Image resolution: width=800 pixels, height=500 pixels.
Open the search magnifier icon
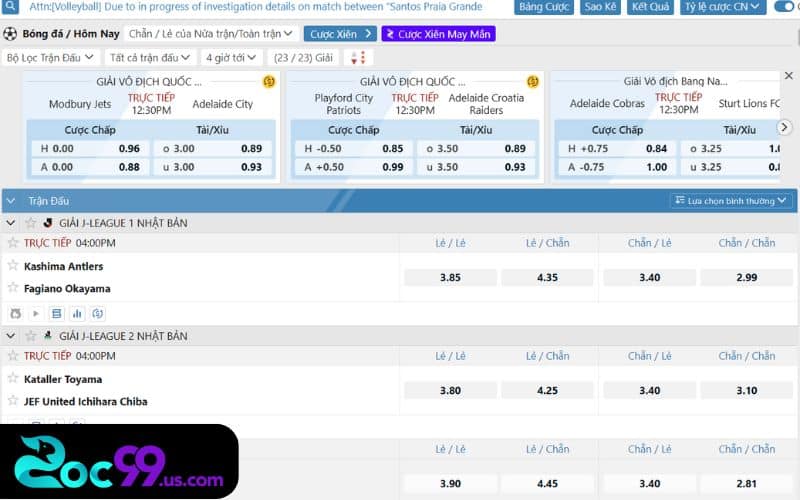[10, 6]
